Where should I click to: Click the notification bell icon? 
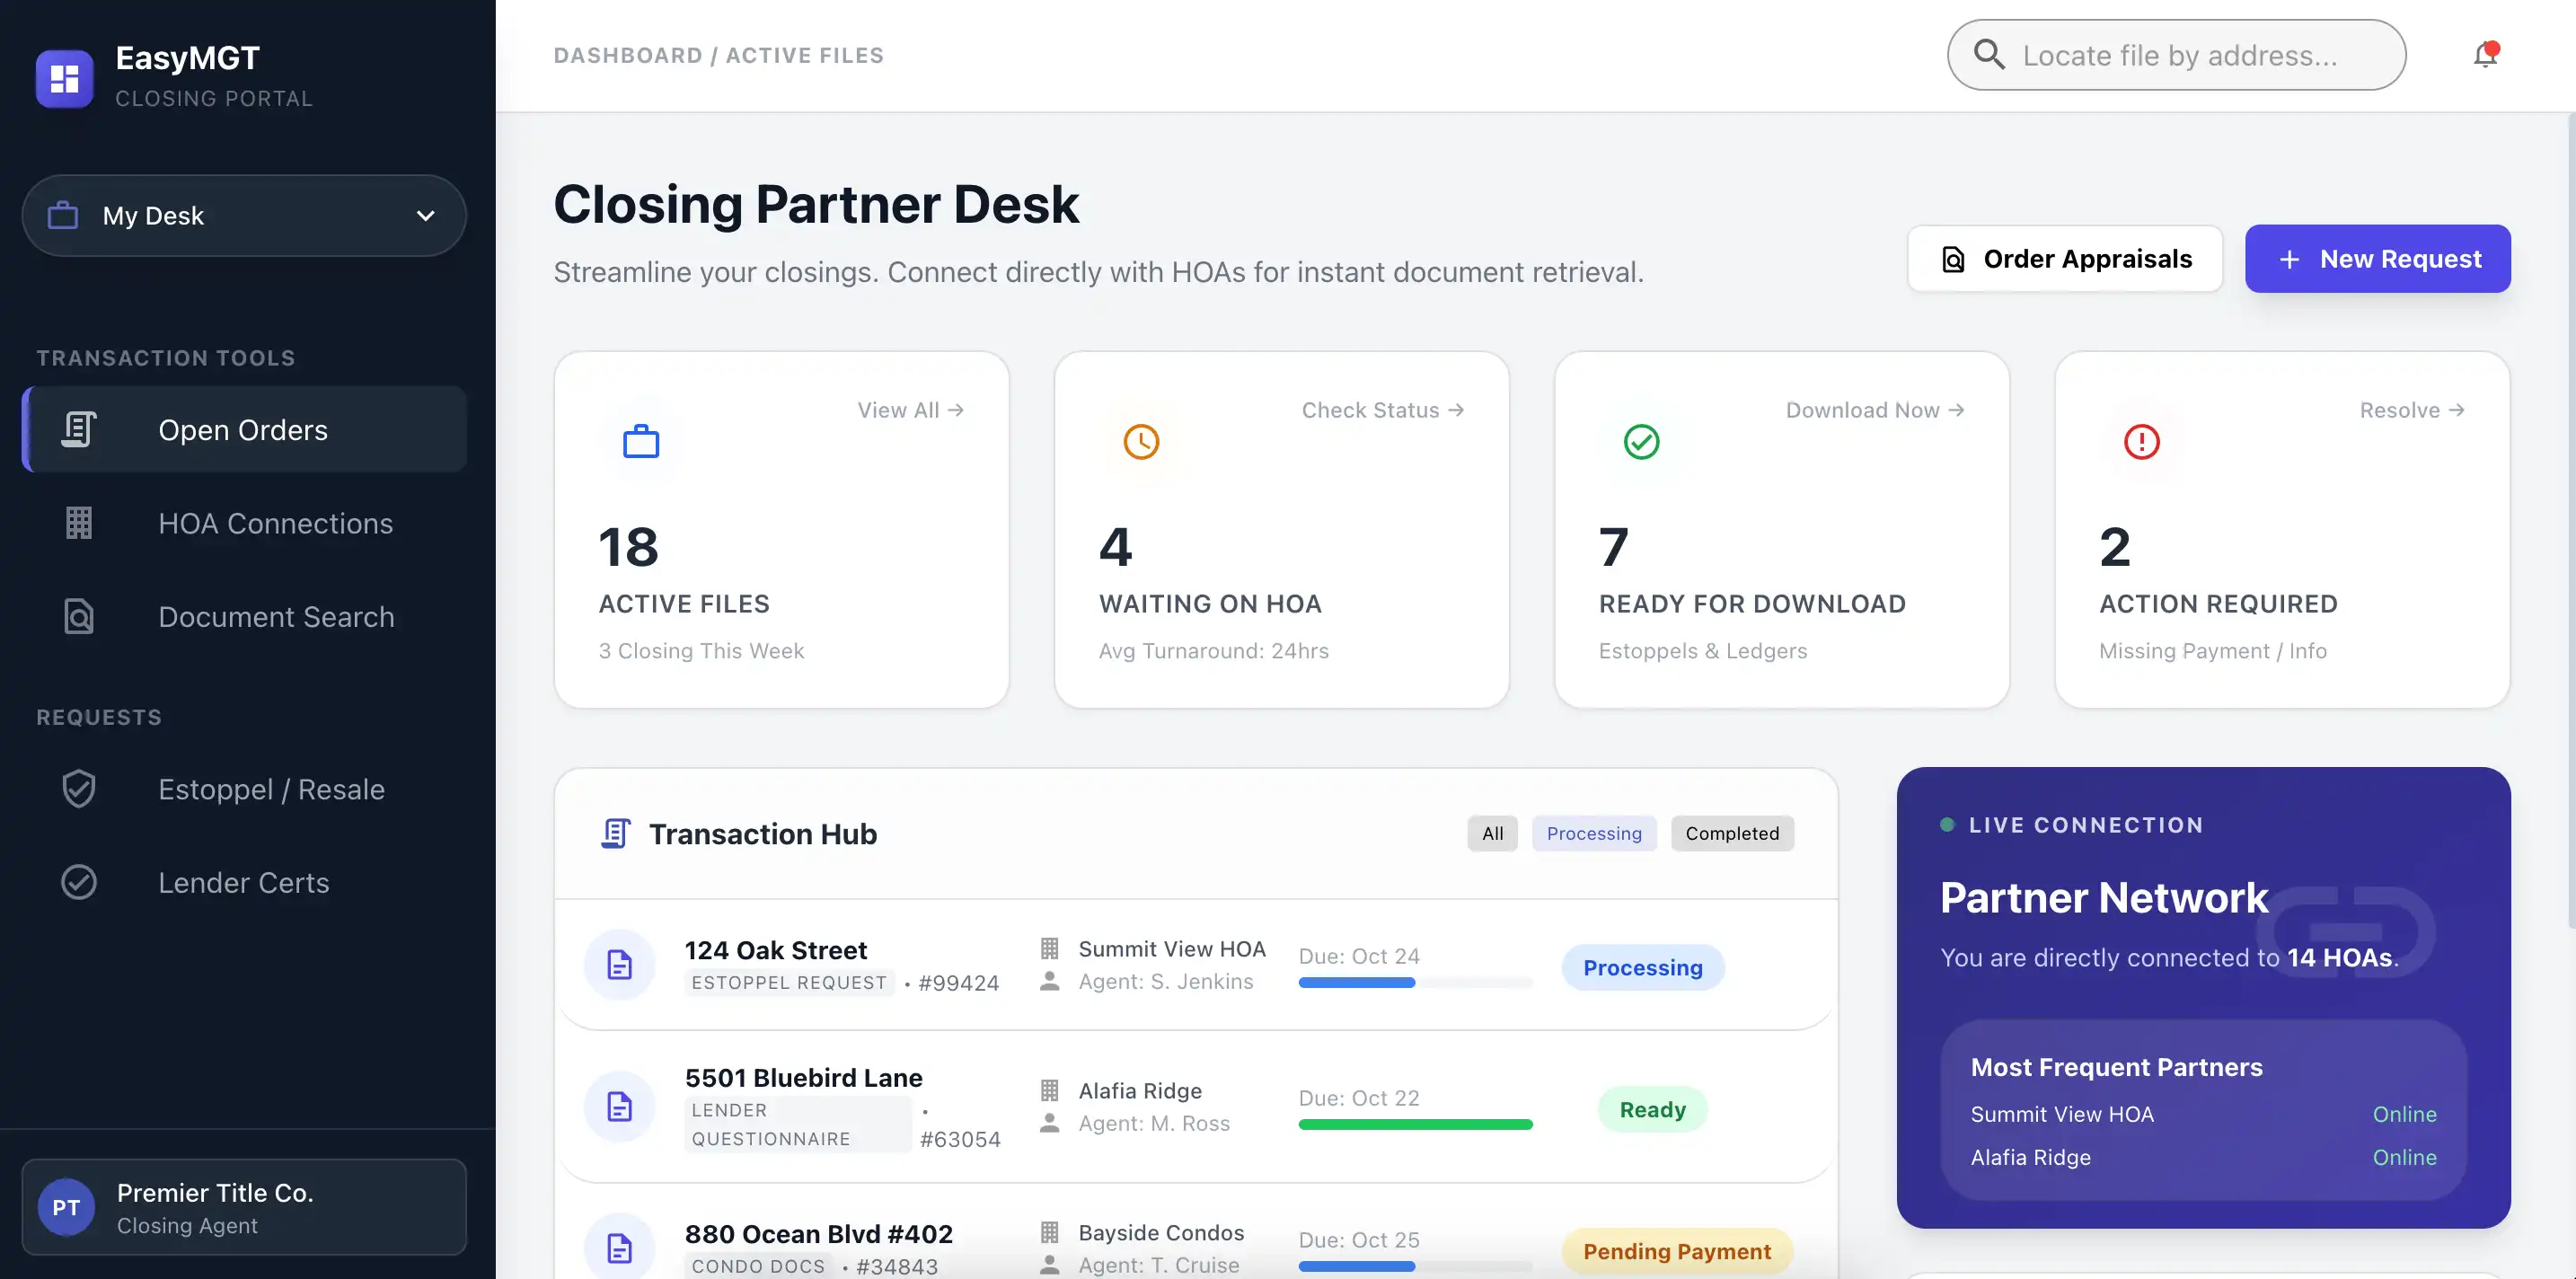click(2485, 55)
